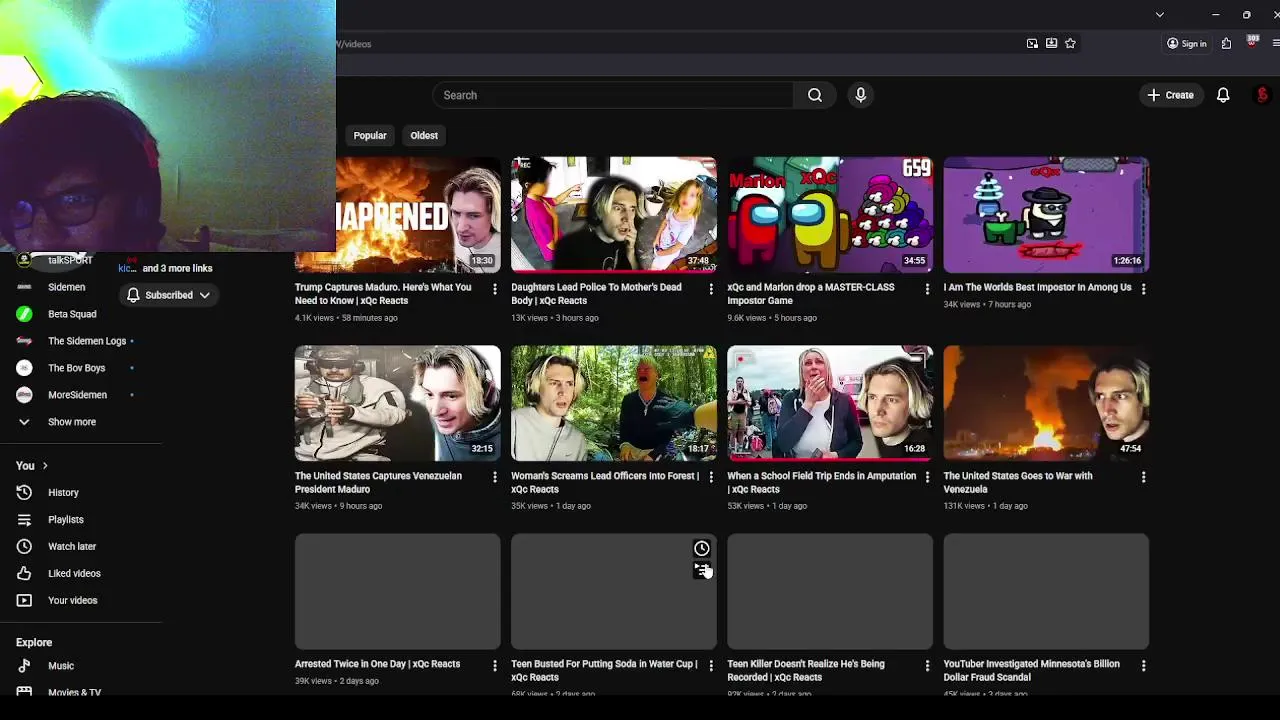Open Your videos in sidebar

(72, 601)
